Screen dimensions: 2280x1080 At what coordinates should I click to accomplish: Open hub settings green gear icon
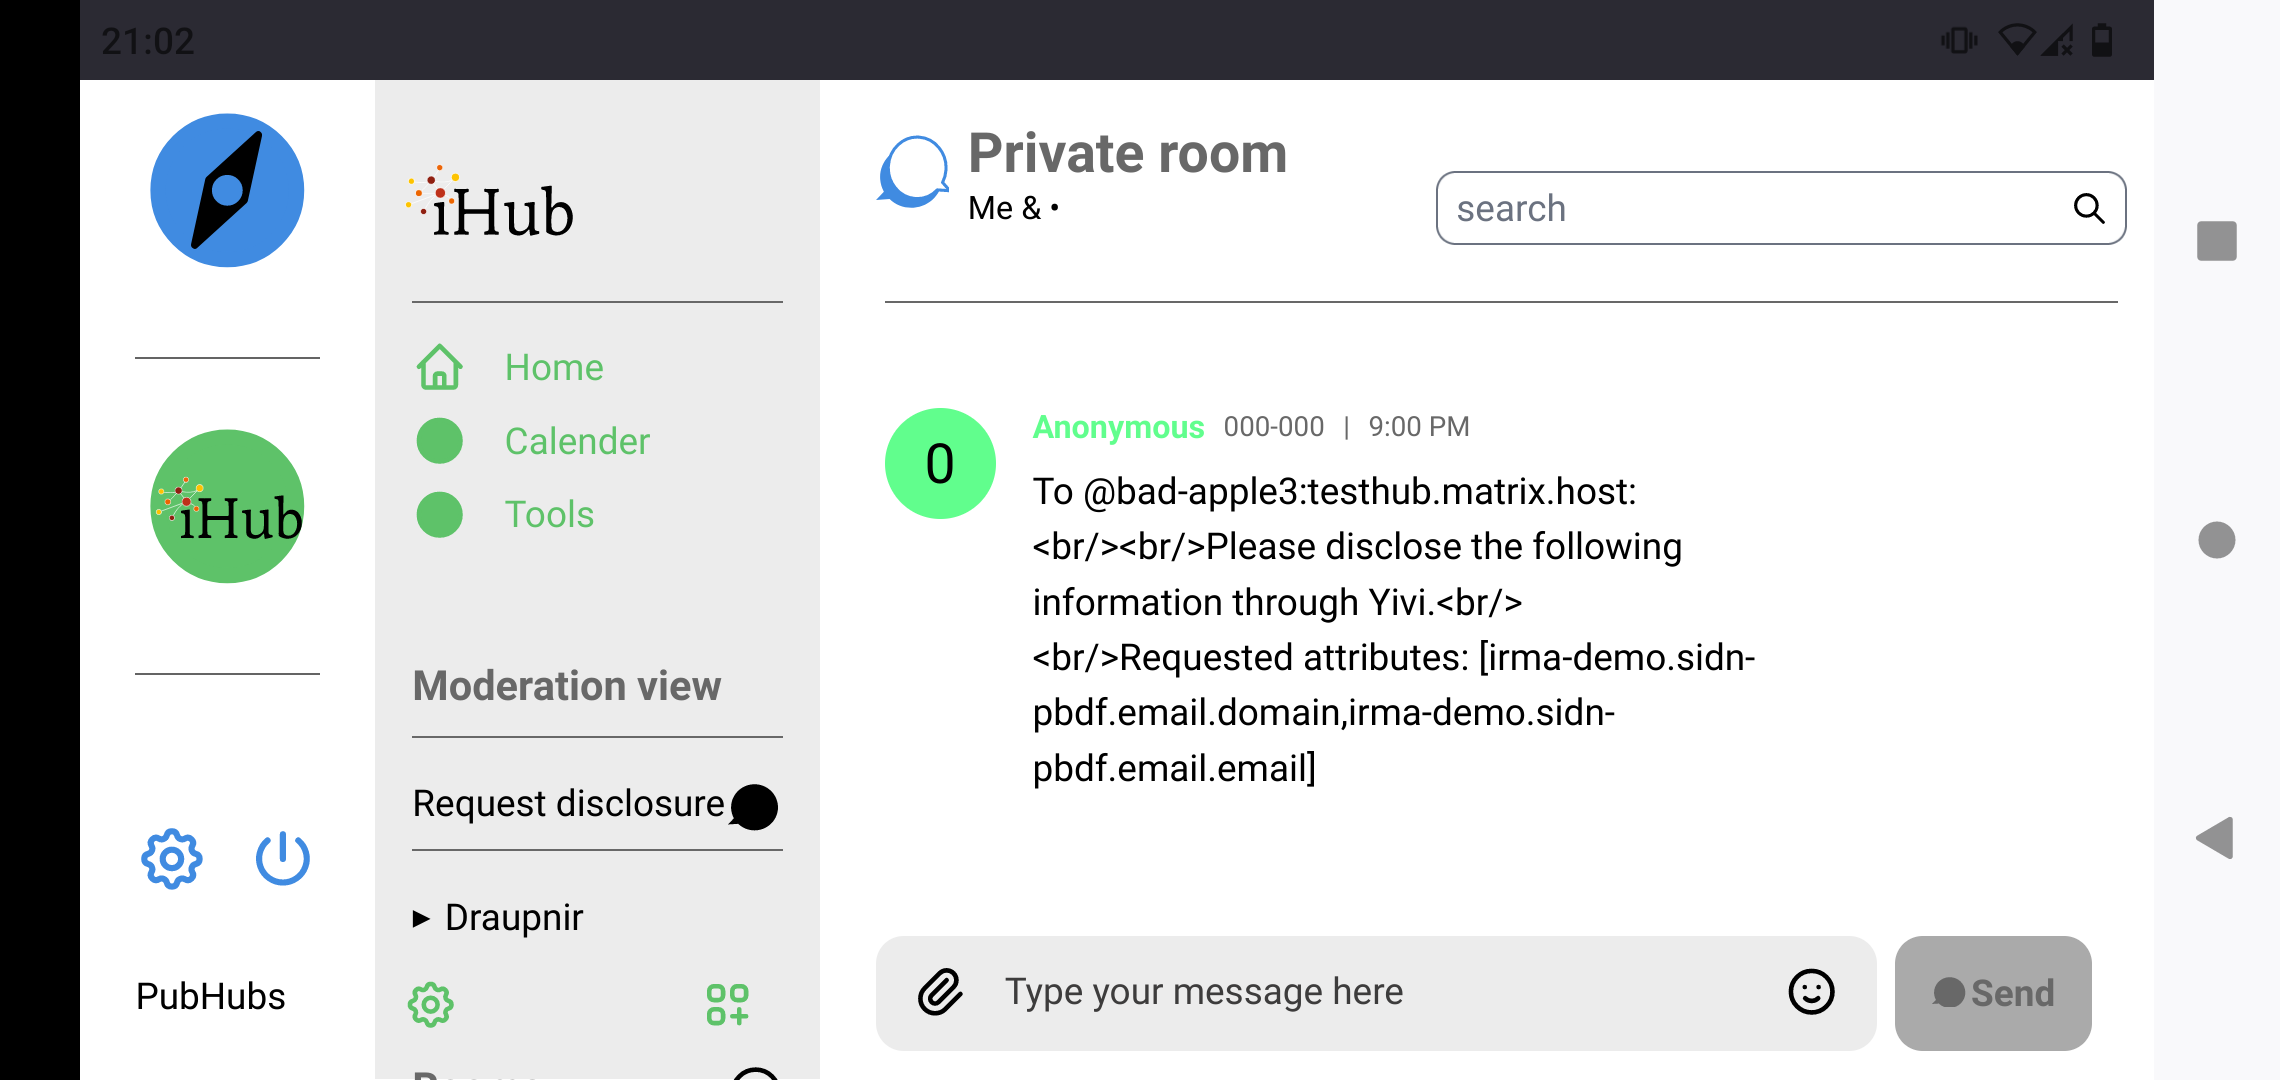[431, 1004]
